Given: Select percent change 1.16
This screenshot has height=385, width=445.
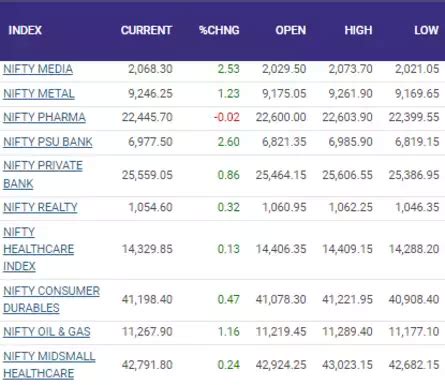Looking at the screenshot, I should click(228, 332).
